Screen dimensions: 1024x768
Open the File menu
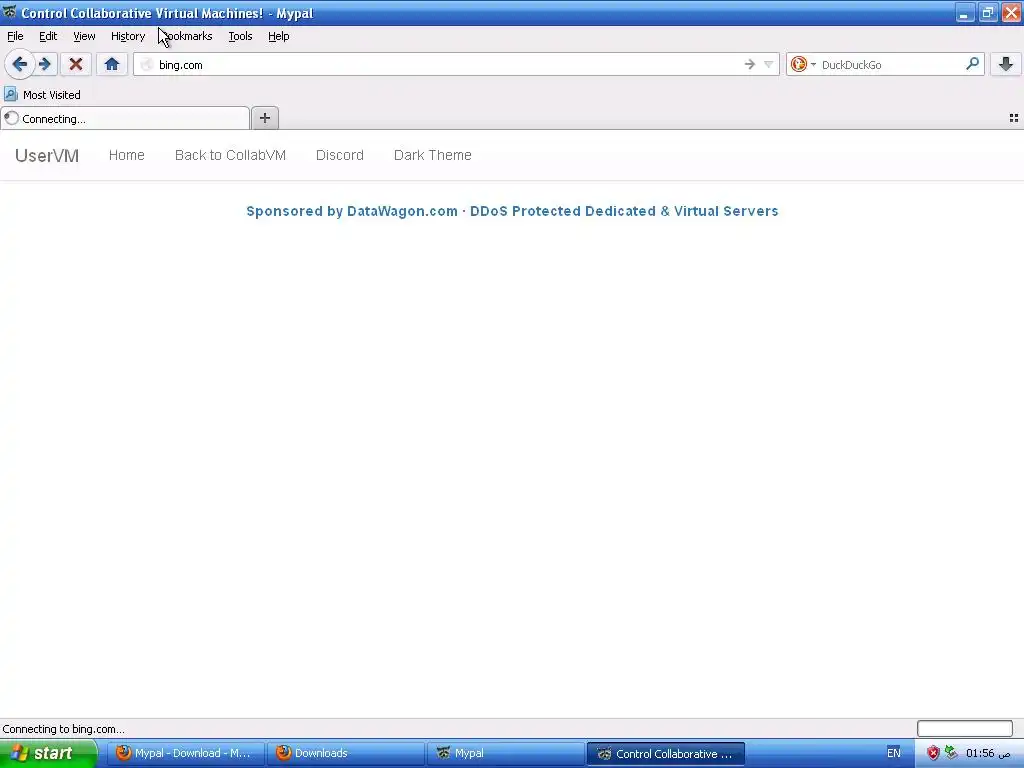[x=15, y=36]
